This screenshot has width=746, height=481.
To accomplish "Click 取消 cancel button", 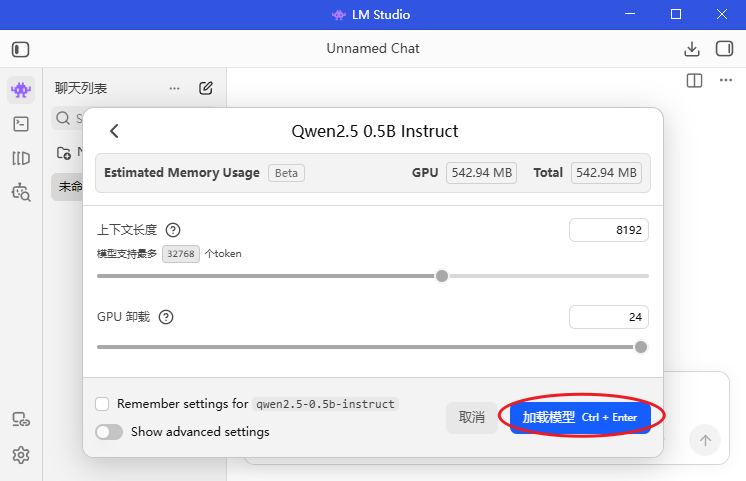I will 471,417.
